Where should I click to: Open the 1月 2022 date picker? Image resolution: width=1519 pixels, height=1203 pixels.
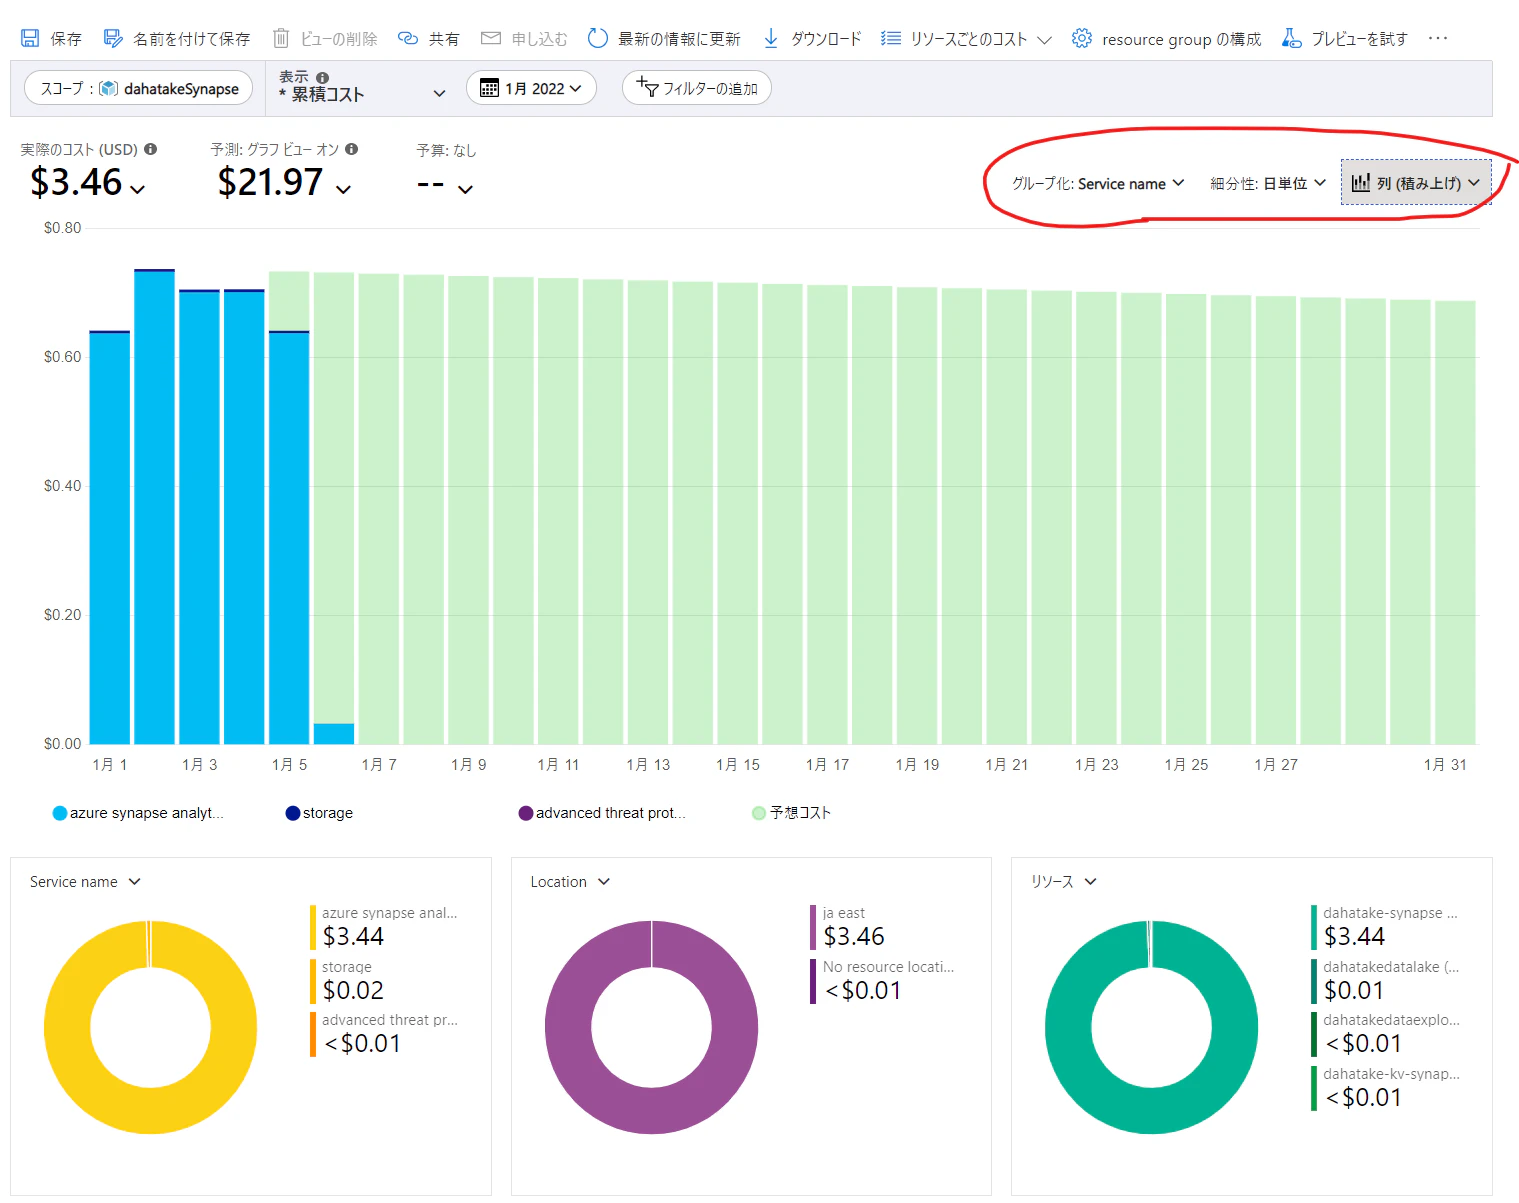[531, 88]
